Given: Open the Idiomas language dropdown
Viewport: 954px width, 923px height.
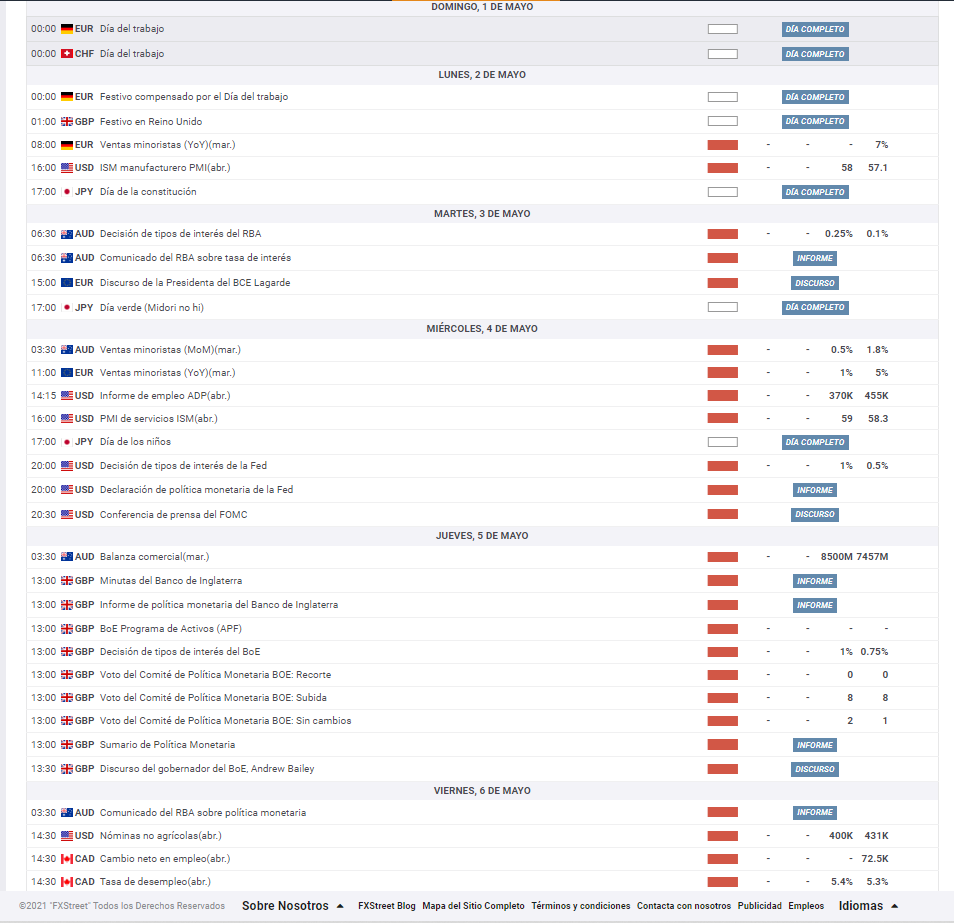Looking at the screenshot, I should pos(868,906).
